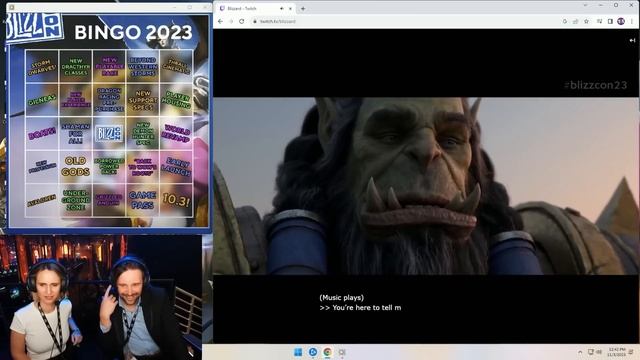Reload the Twitch page
The image size is (640, 360).
[242, 21]
